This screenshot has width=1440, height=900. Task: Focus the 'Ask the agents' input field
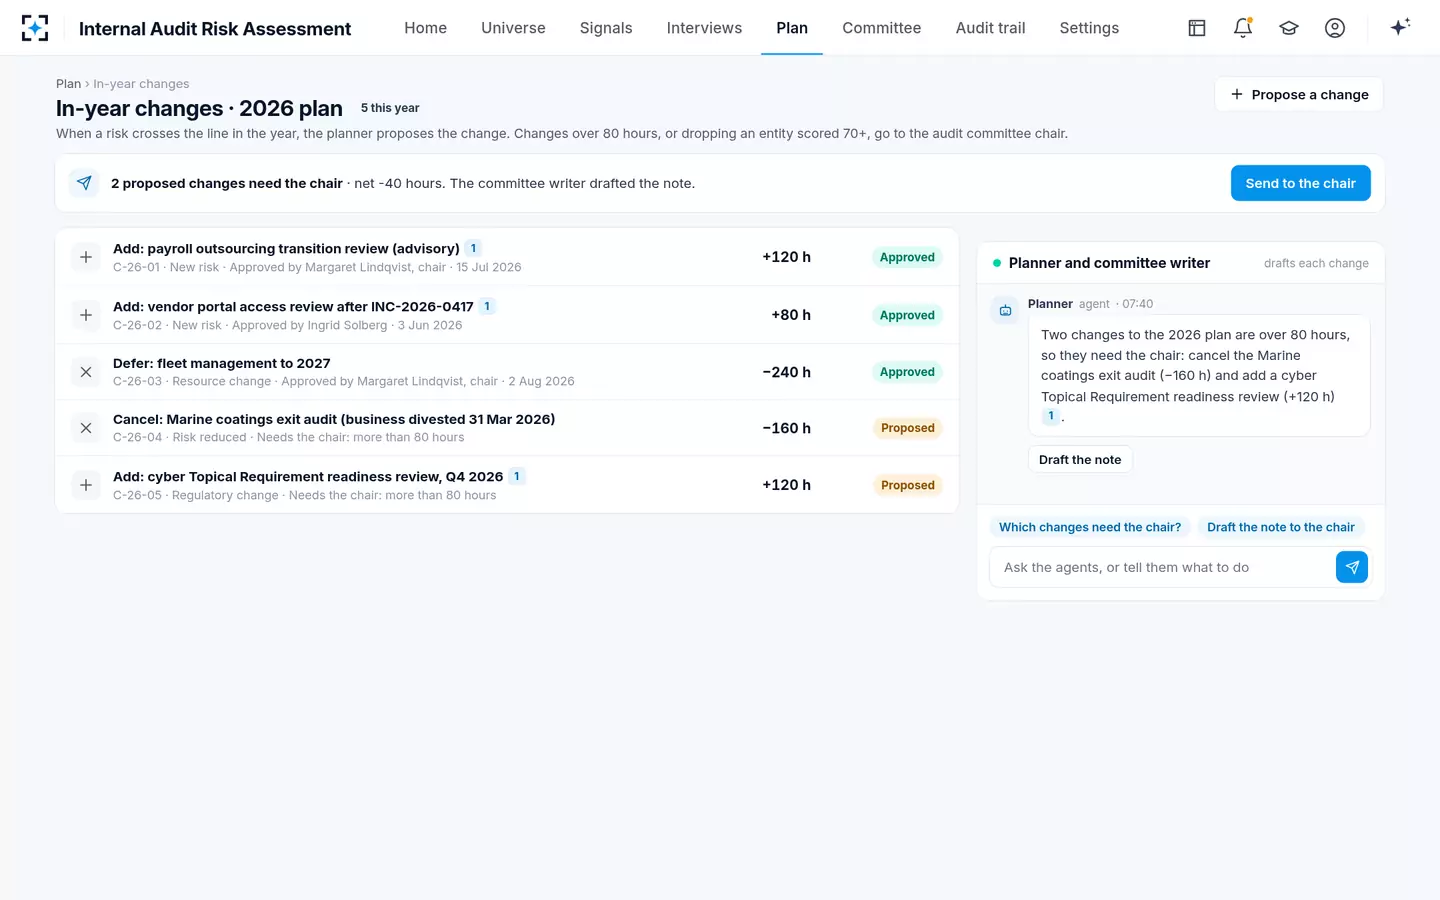(x=1162, y=567)
